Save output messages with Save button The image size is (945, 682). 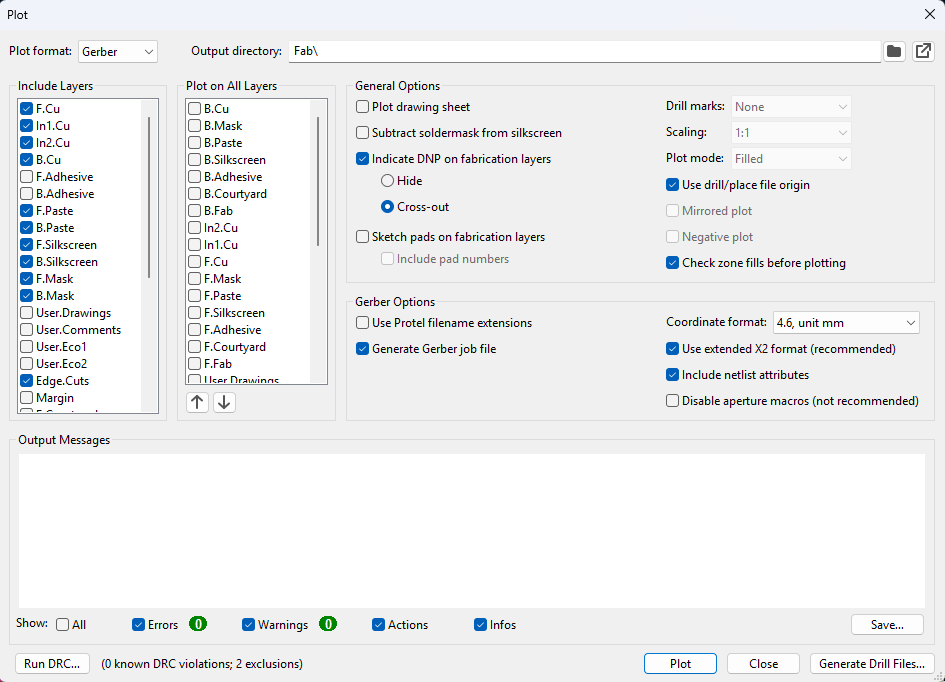click(x=887, y=625)
